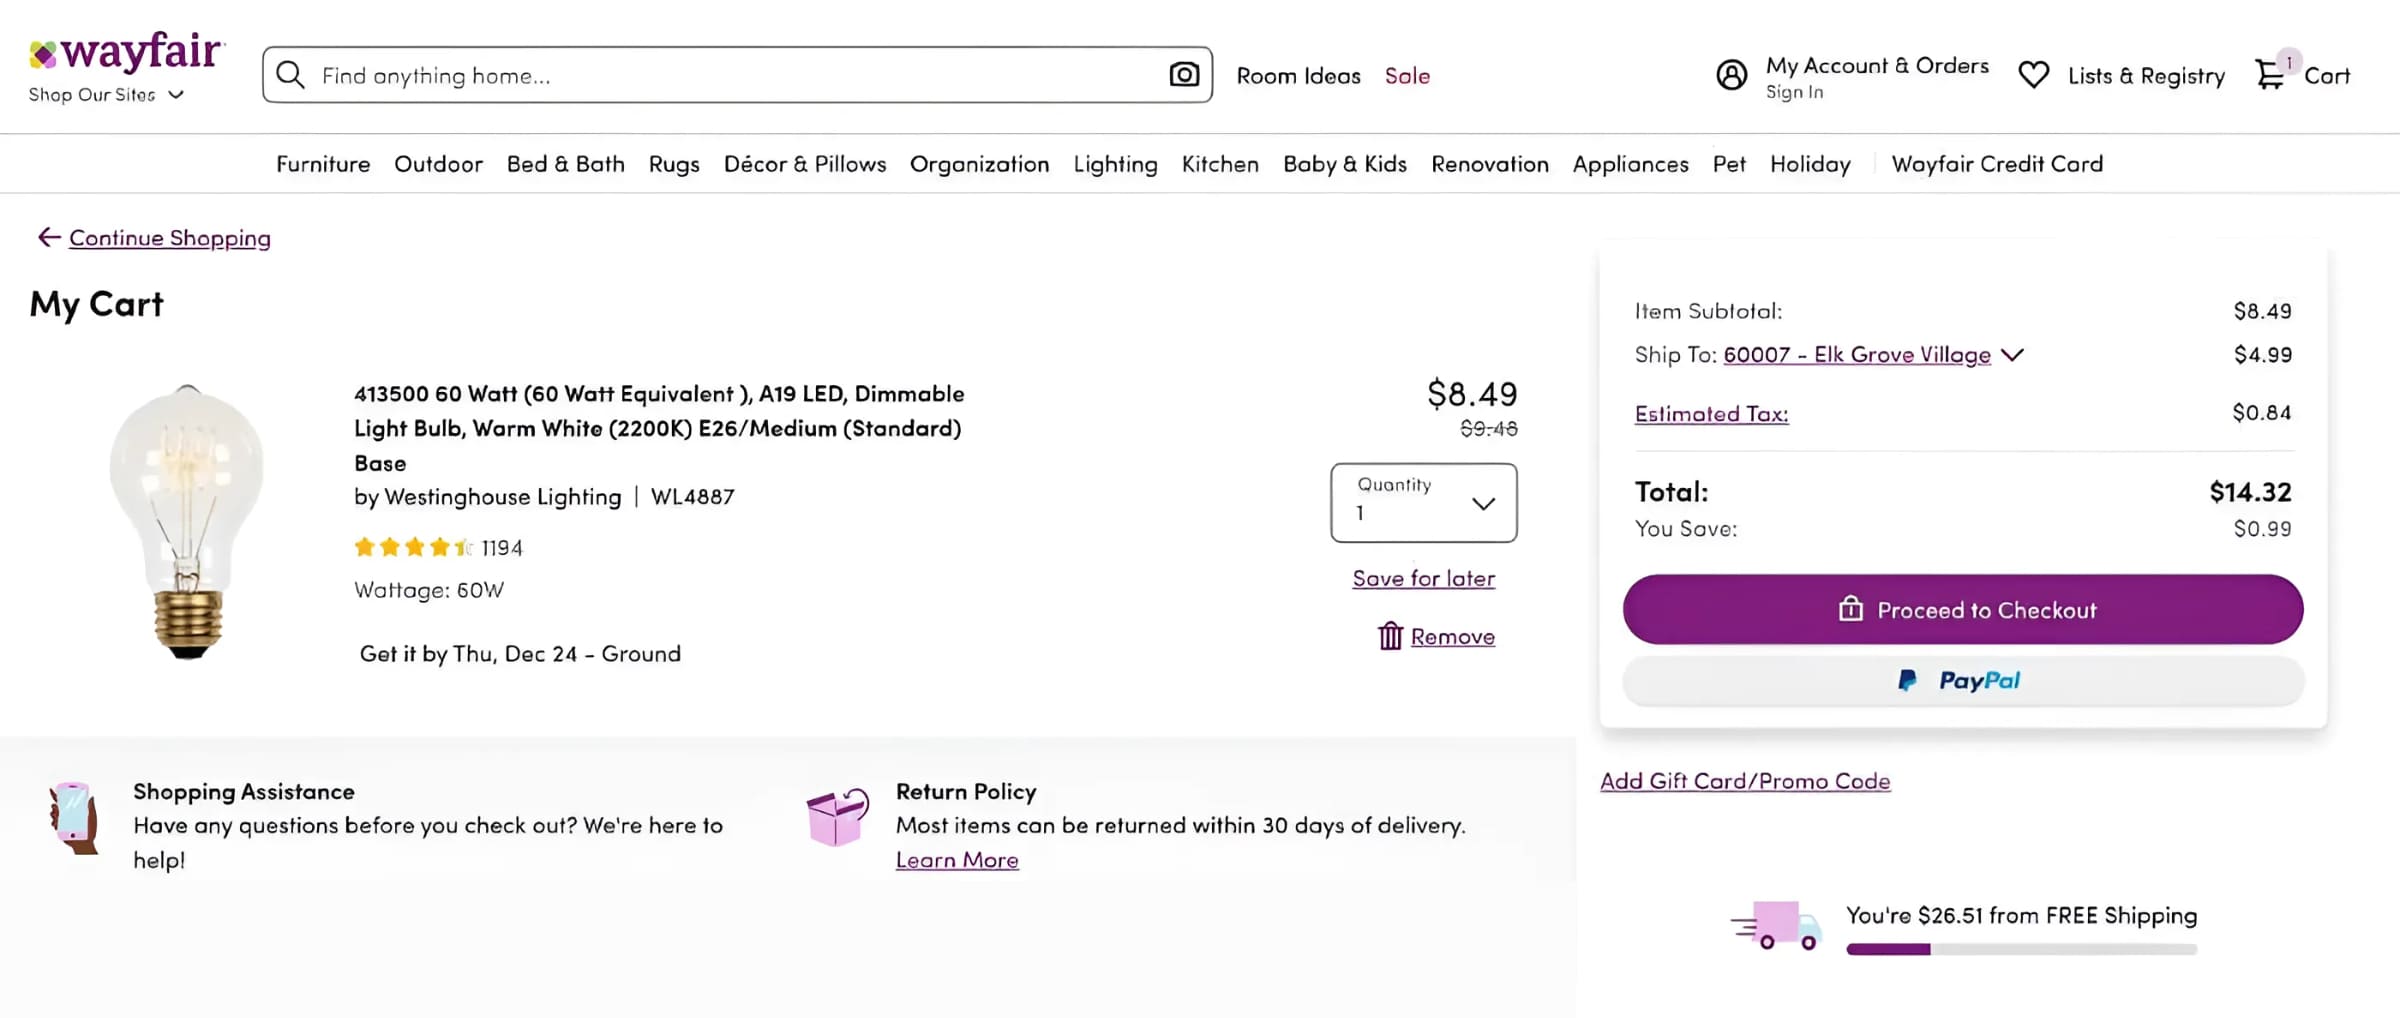Click the heart Lists & Registry icon

point(2033,75)
